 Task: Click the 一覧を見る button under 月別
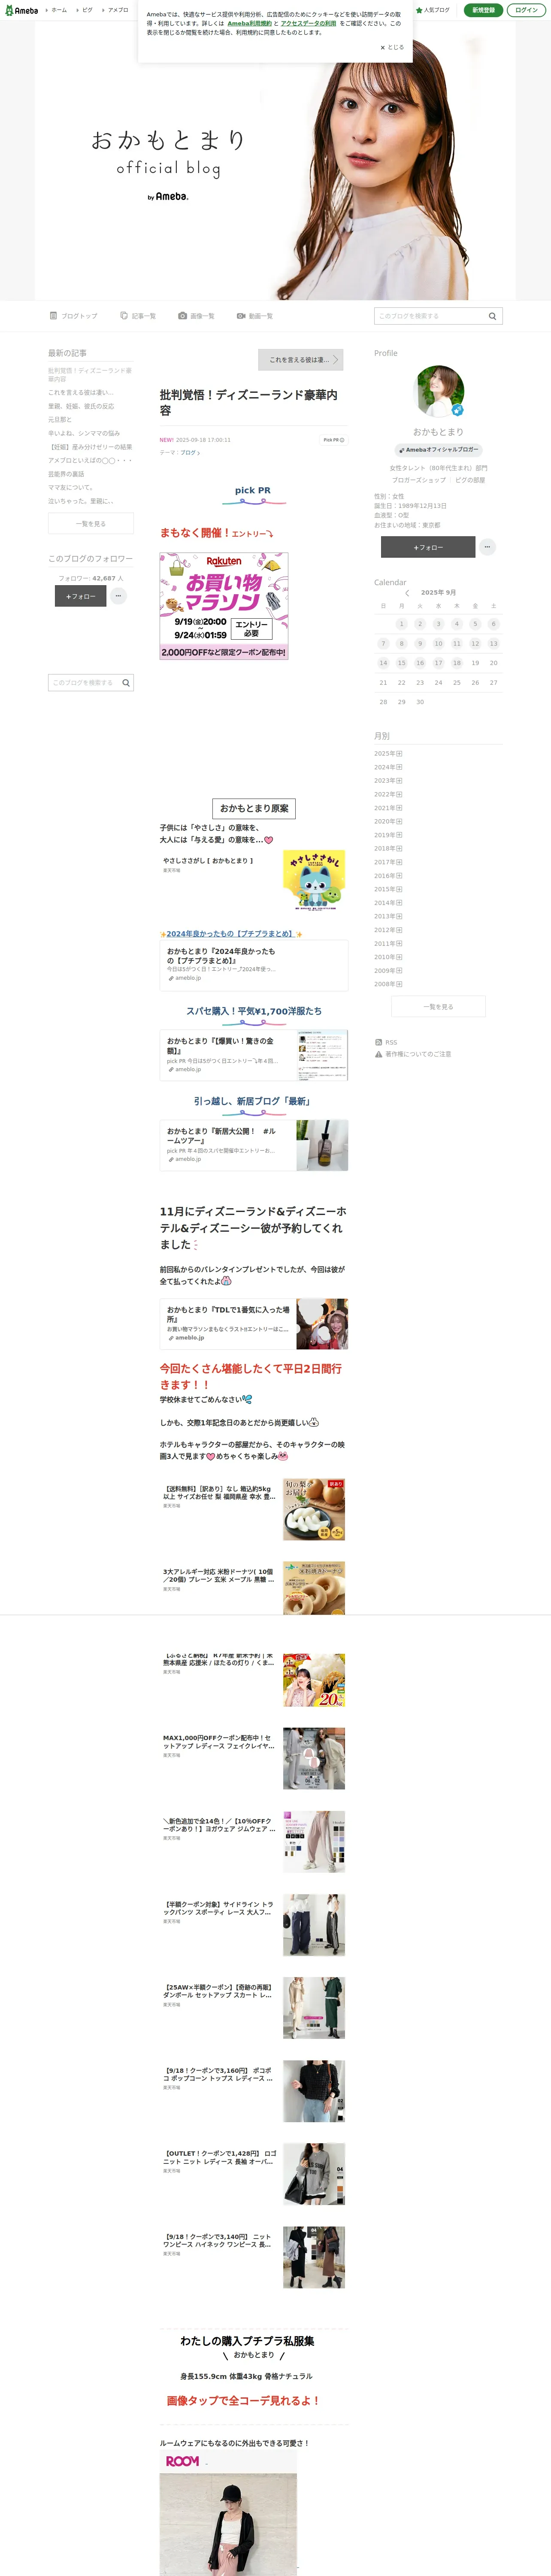pyautogui.click(x=438, y=1007)
